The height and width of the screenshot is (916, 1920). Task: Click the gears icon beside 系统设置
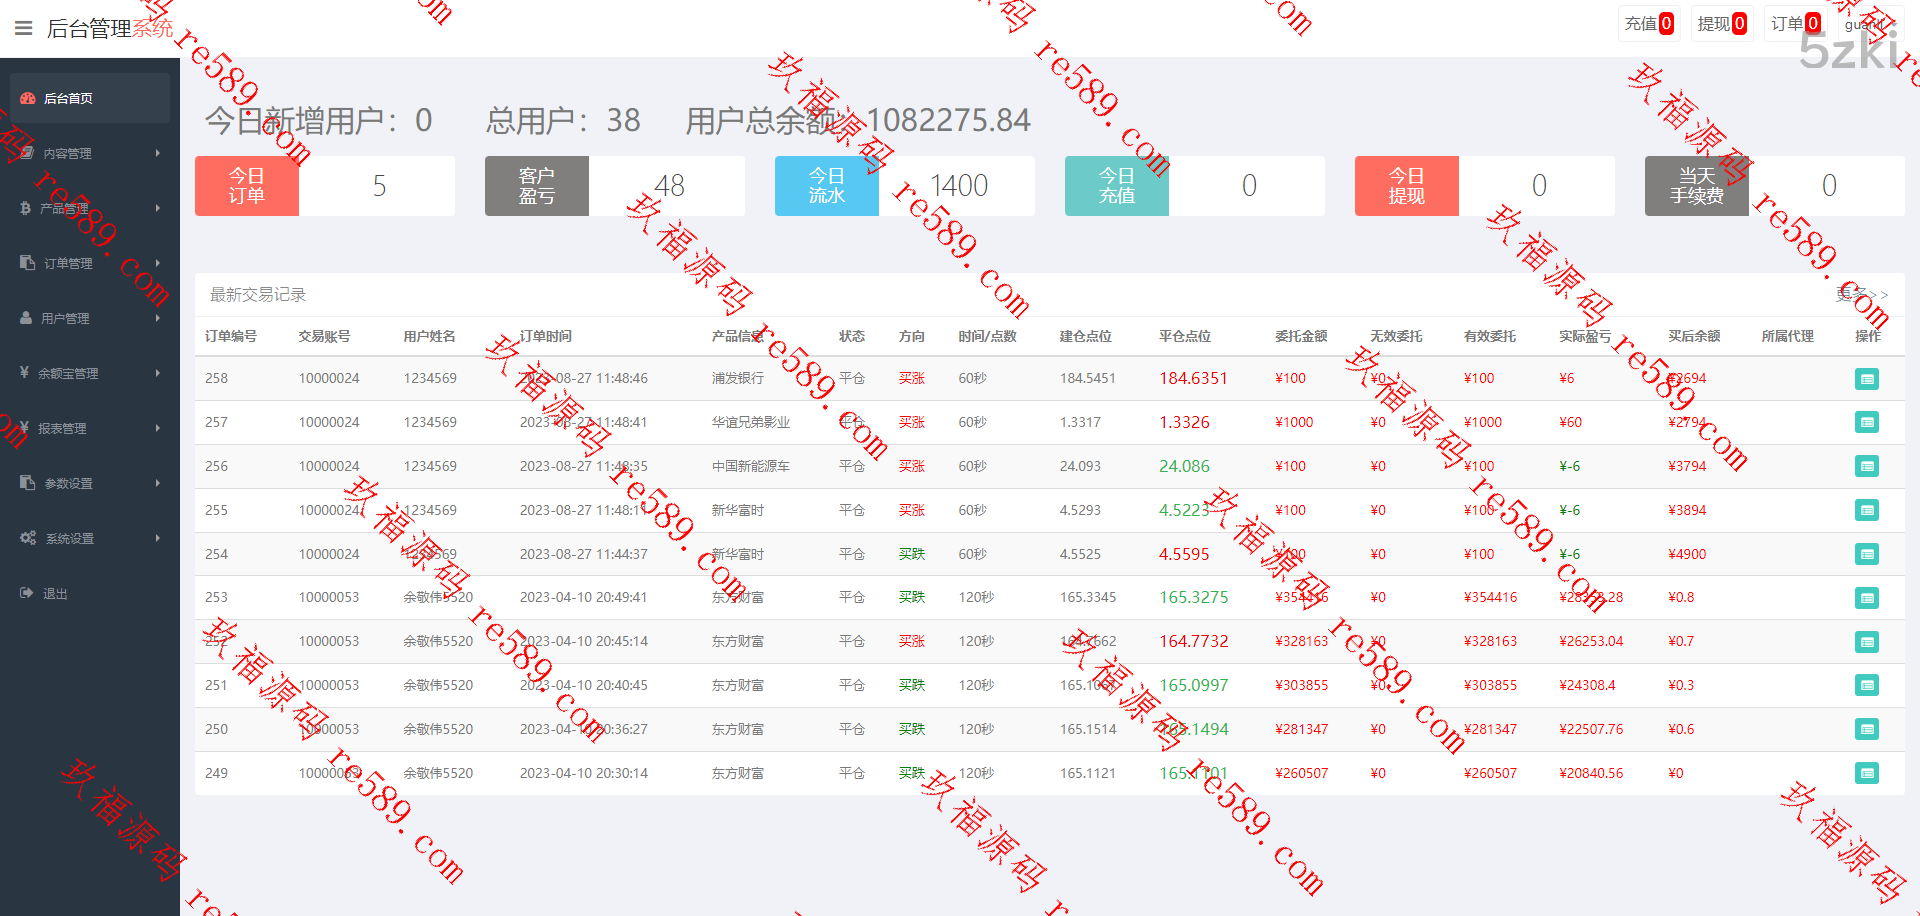pos(28,538)
